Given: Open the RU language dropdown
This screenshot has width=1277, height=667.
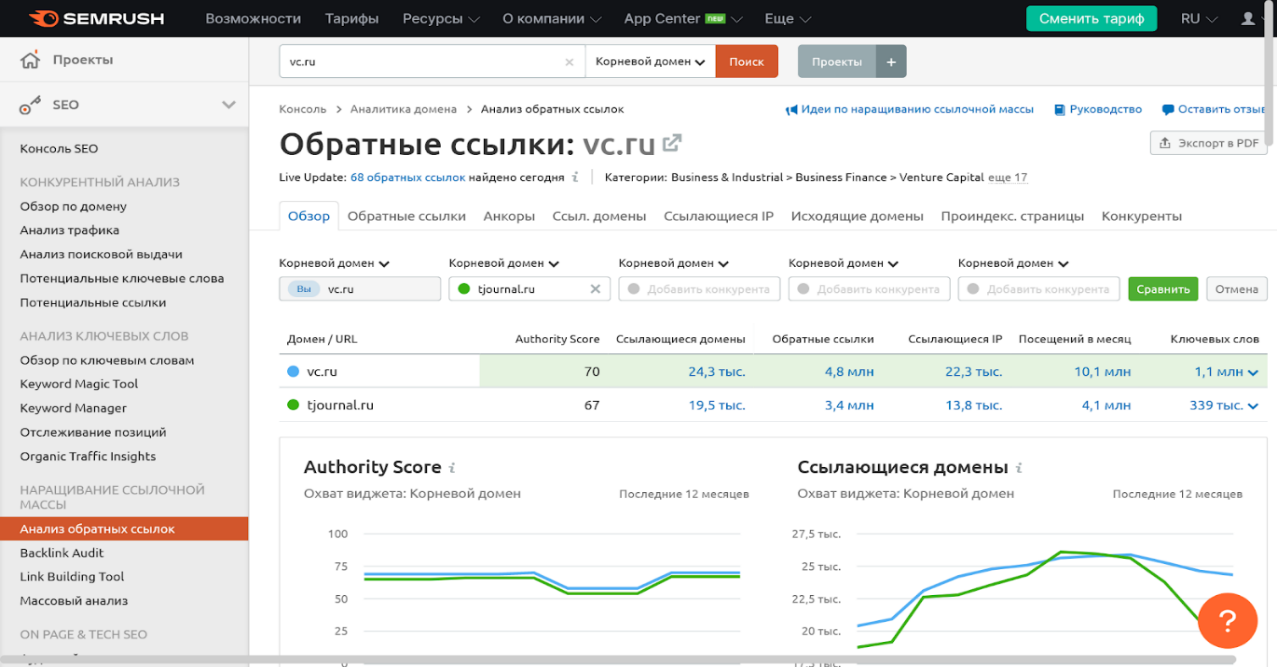Looking at the screenshot, I should click(x=1199, y=19).
